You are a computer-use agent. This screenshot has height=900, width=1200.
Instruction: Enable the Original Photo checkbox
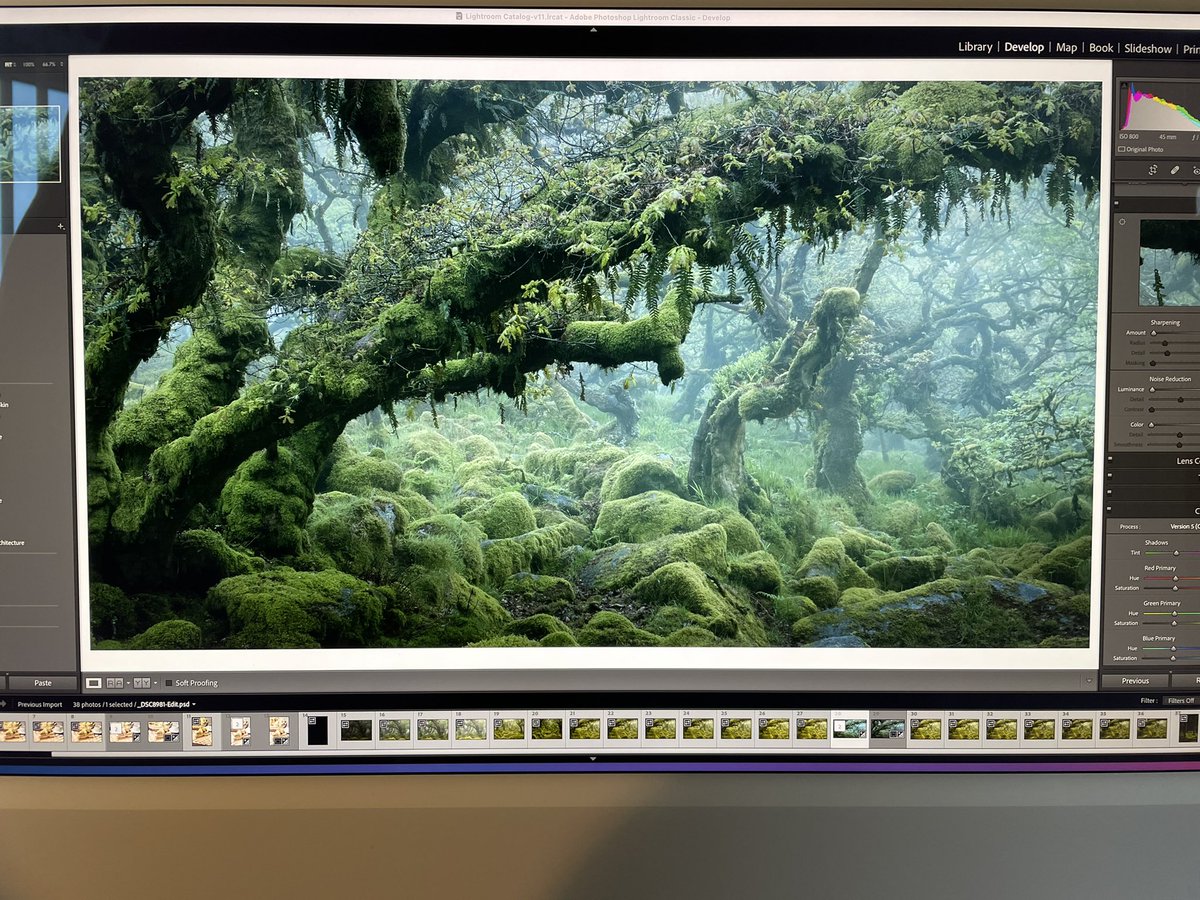coord(1122,149)
